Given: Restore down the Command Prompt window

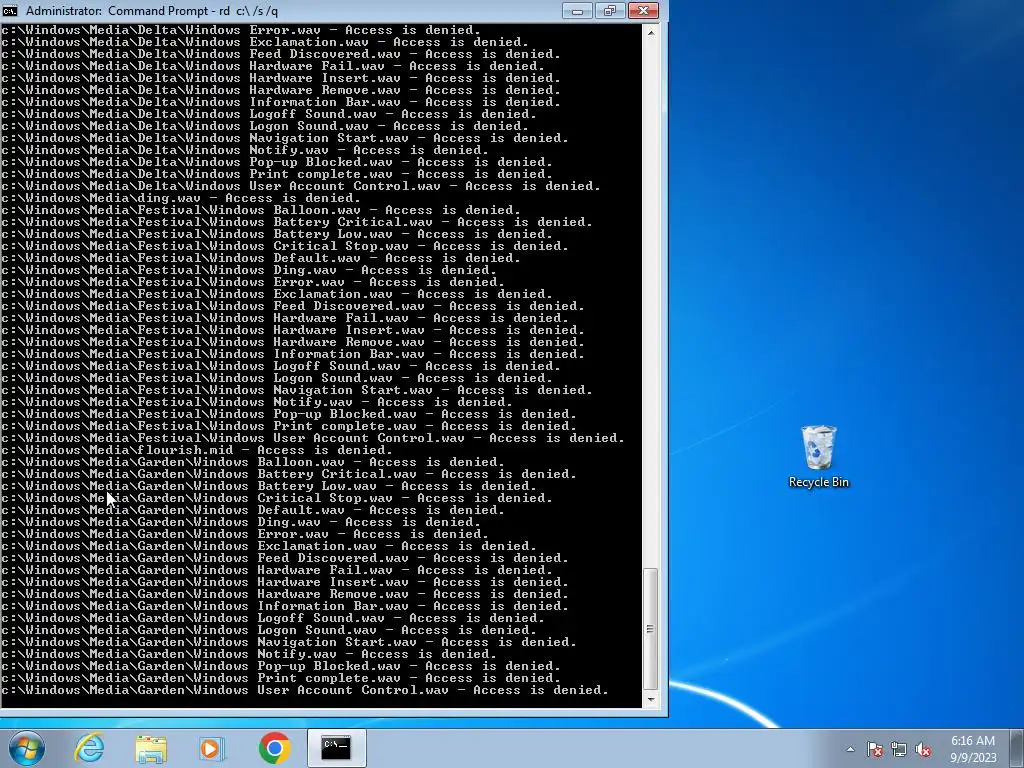Looking at the screenshot, I should click(x=610, y=10).
